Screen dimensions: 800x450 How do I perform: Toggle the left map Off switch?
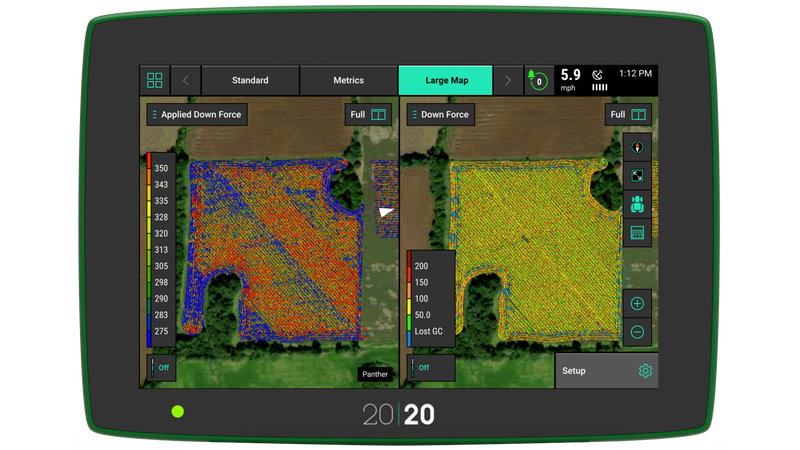point(161,367)
